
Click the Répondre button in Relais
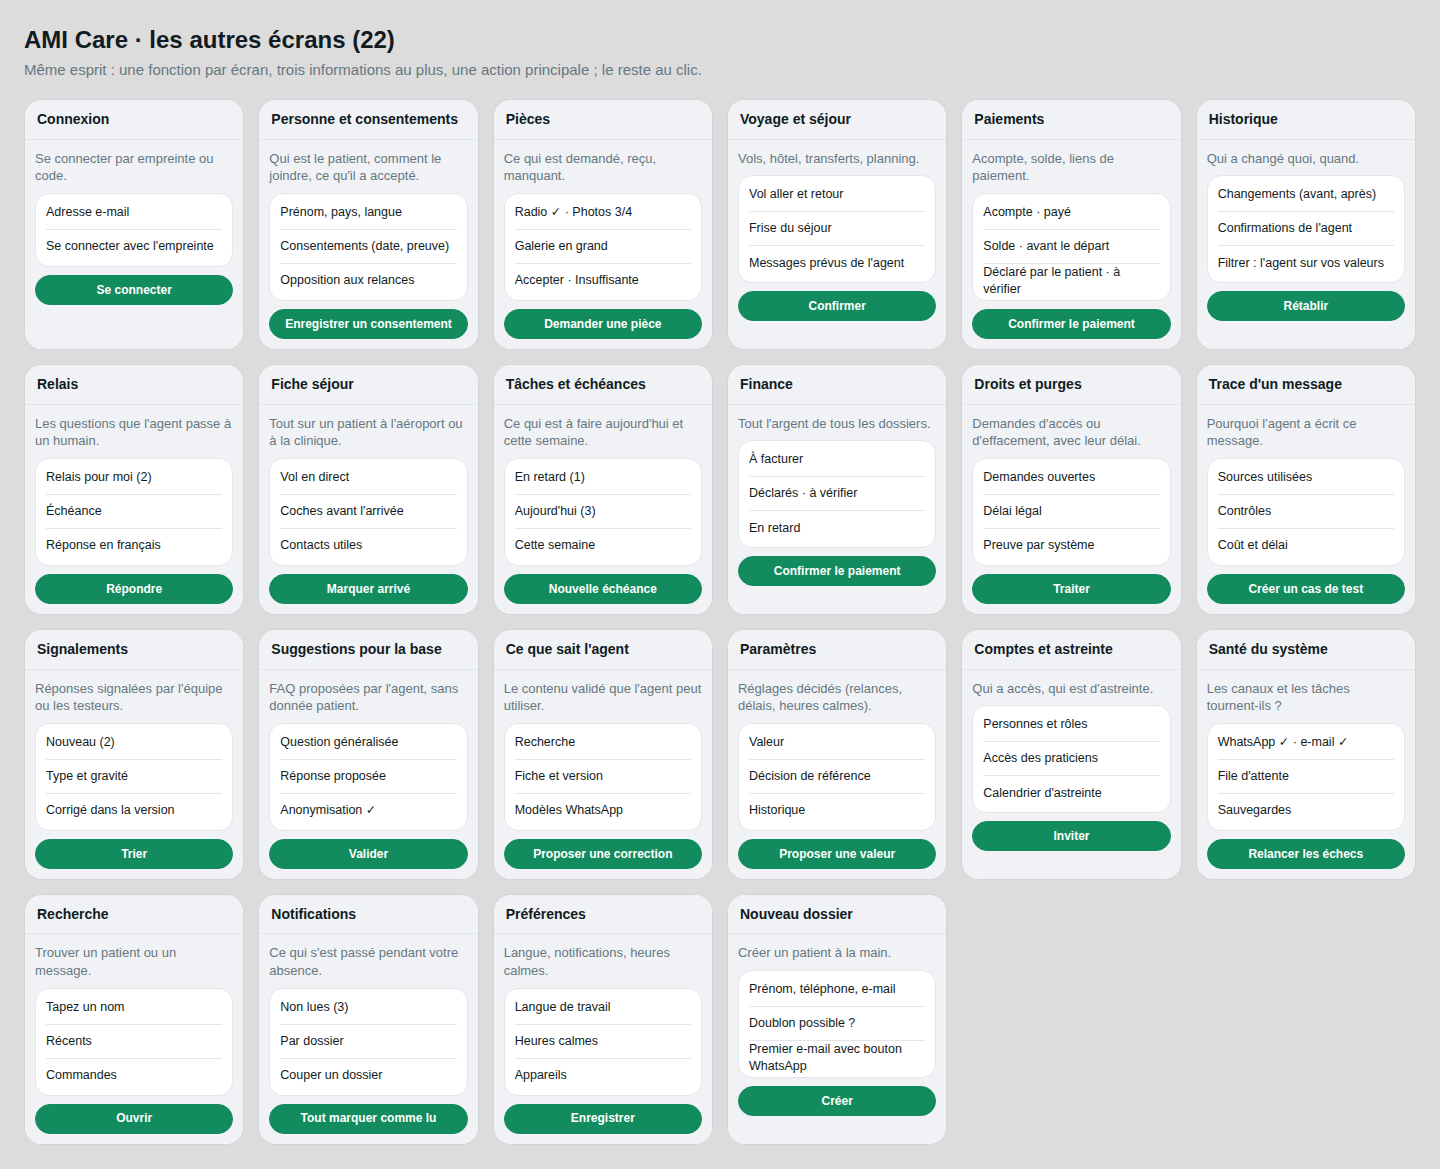click(x=134, y=589)
